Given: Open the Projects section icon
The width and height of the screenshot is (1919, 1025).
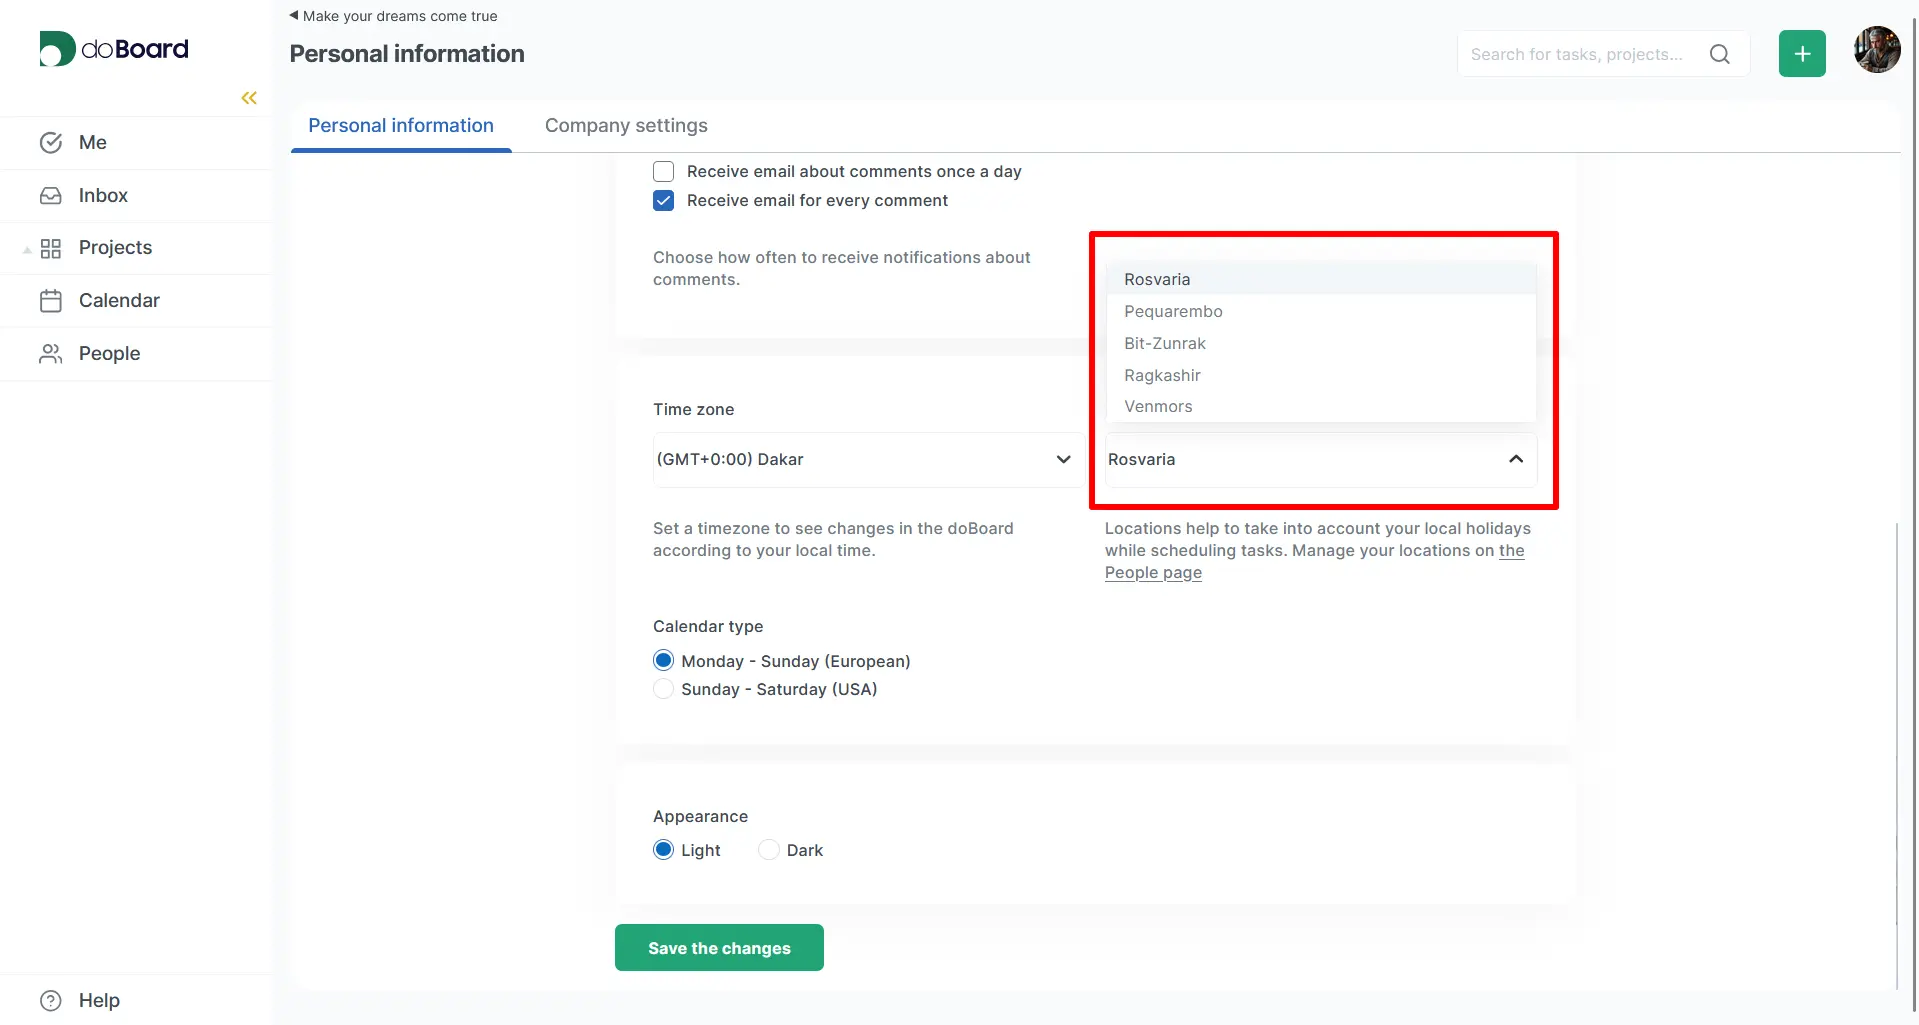Looking at the screenshot, I should click(x=52, y=247).
